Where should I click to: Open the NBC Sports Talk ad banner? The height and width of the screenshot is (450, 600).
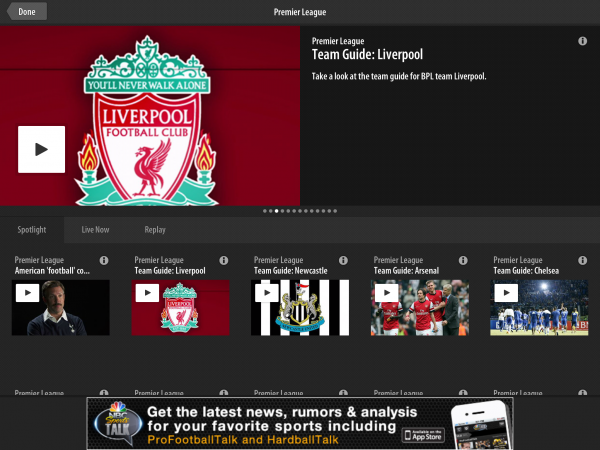coord(300,423)
